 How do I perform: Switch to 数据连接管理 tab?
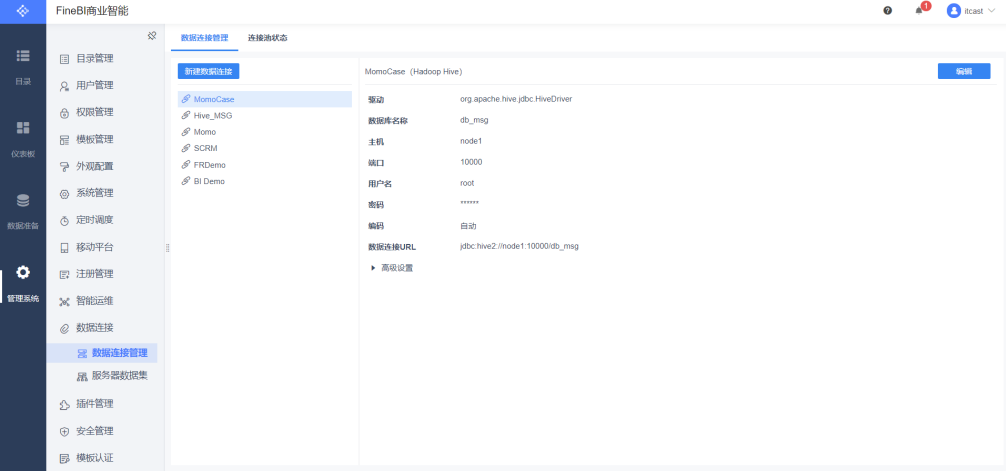click(x=204, y=38)
